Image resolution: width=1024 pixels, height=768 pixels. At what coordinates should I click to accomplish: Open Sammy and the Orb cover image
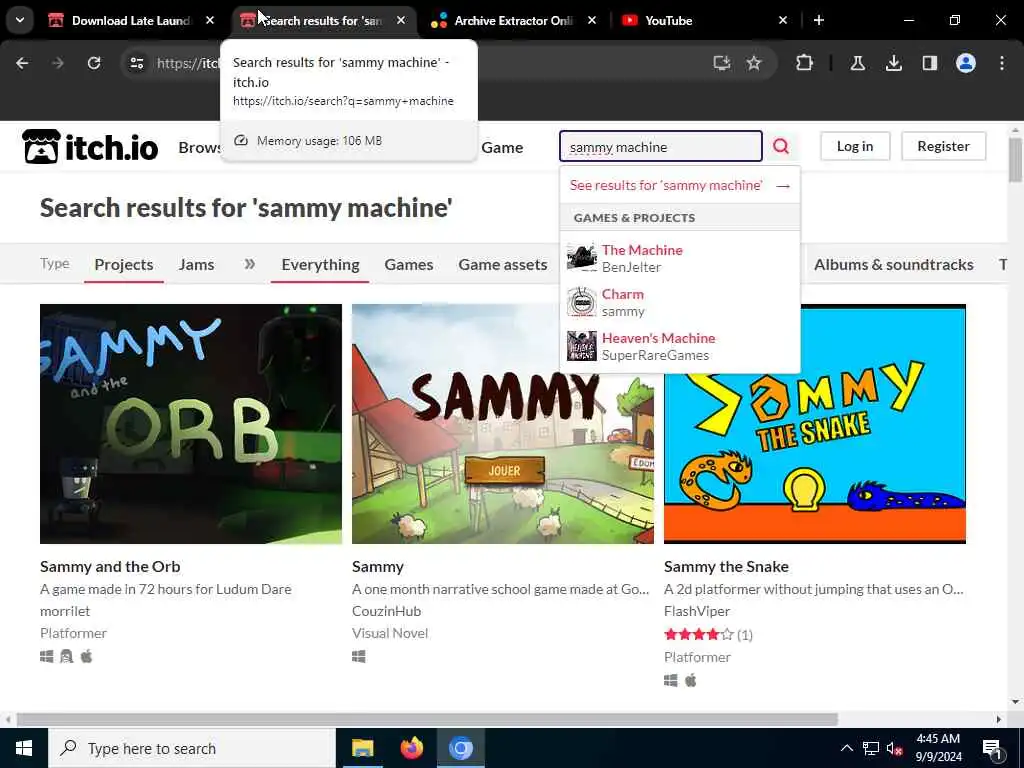(x=191, y=424)
